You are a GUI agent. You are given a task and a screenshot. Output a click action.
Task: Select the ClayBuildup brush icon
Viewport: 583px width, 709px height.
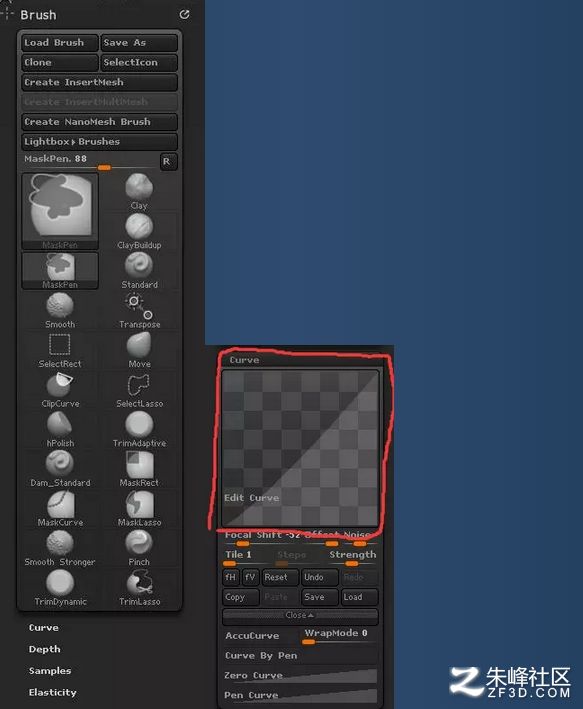tap(139, 231)
